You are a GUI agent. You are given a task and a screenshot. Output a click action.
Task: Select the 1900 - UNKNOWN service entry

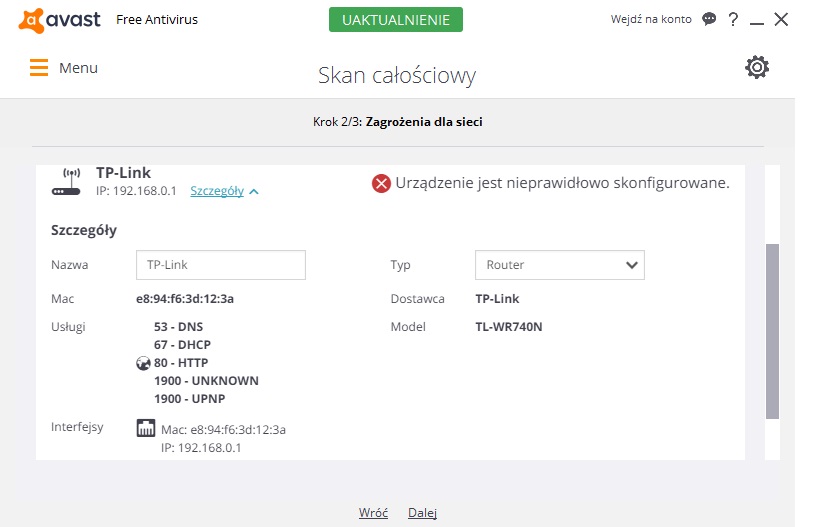click(x=206, y=381)
